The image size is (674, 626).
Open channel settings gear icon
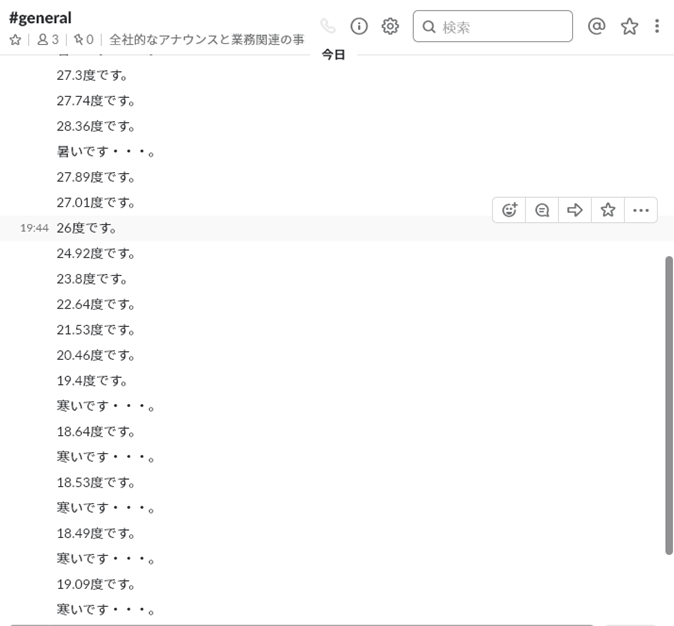click(390, 26)
